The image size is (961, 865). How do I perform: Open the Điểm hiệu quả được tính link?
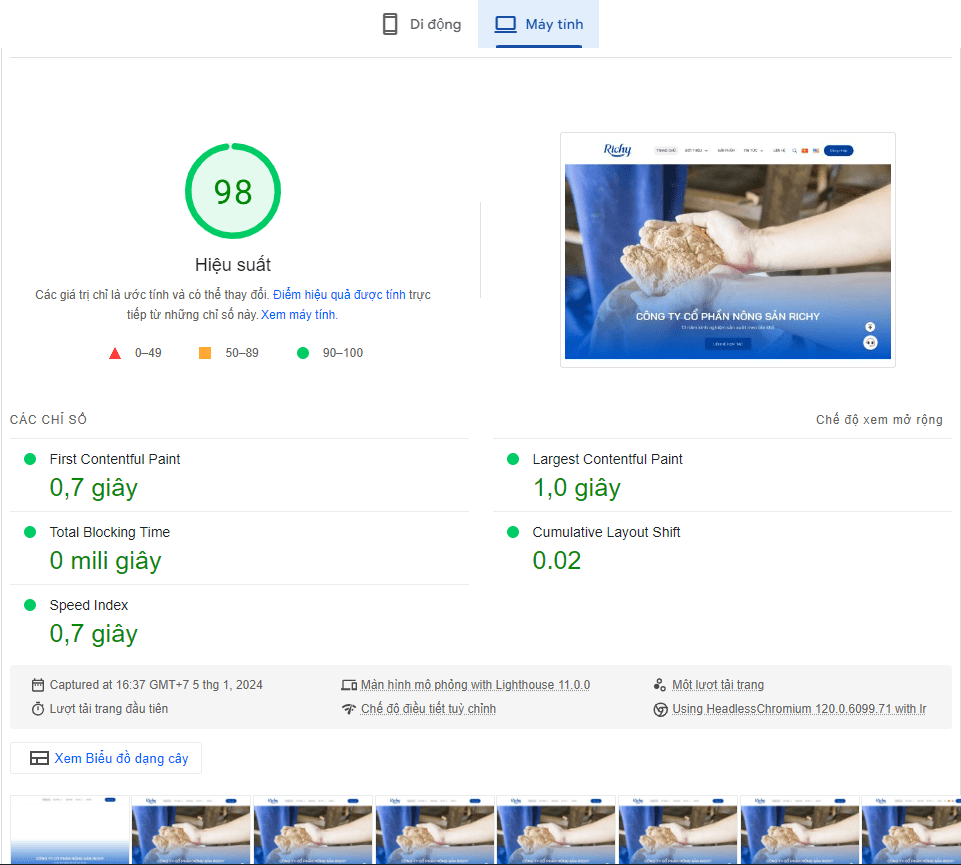339,295
